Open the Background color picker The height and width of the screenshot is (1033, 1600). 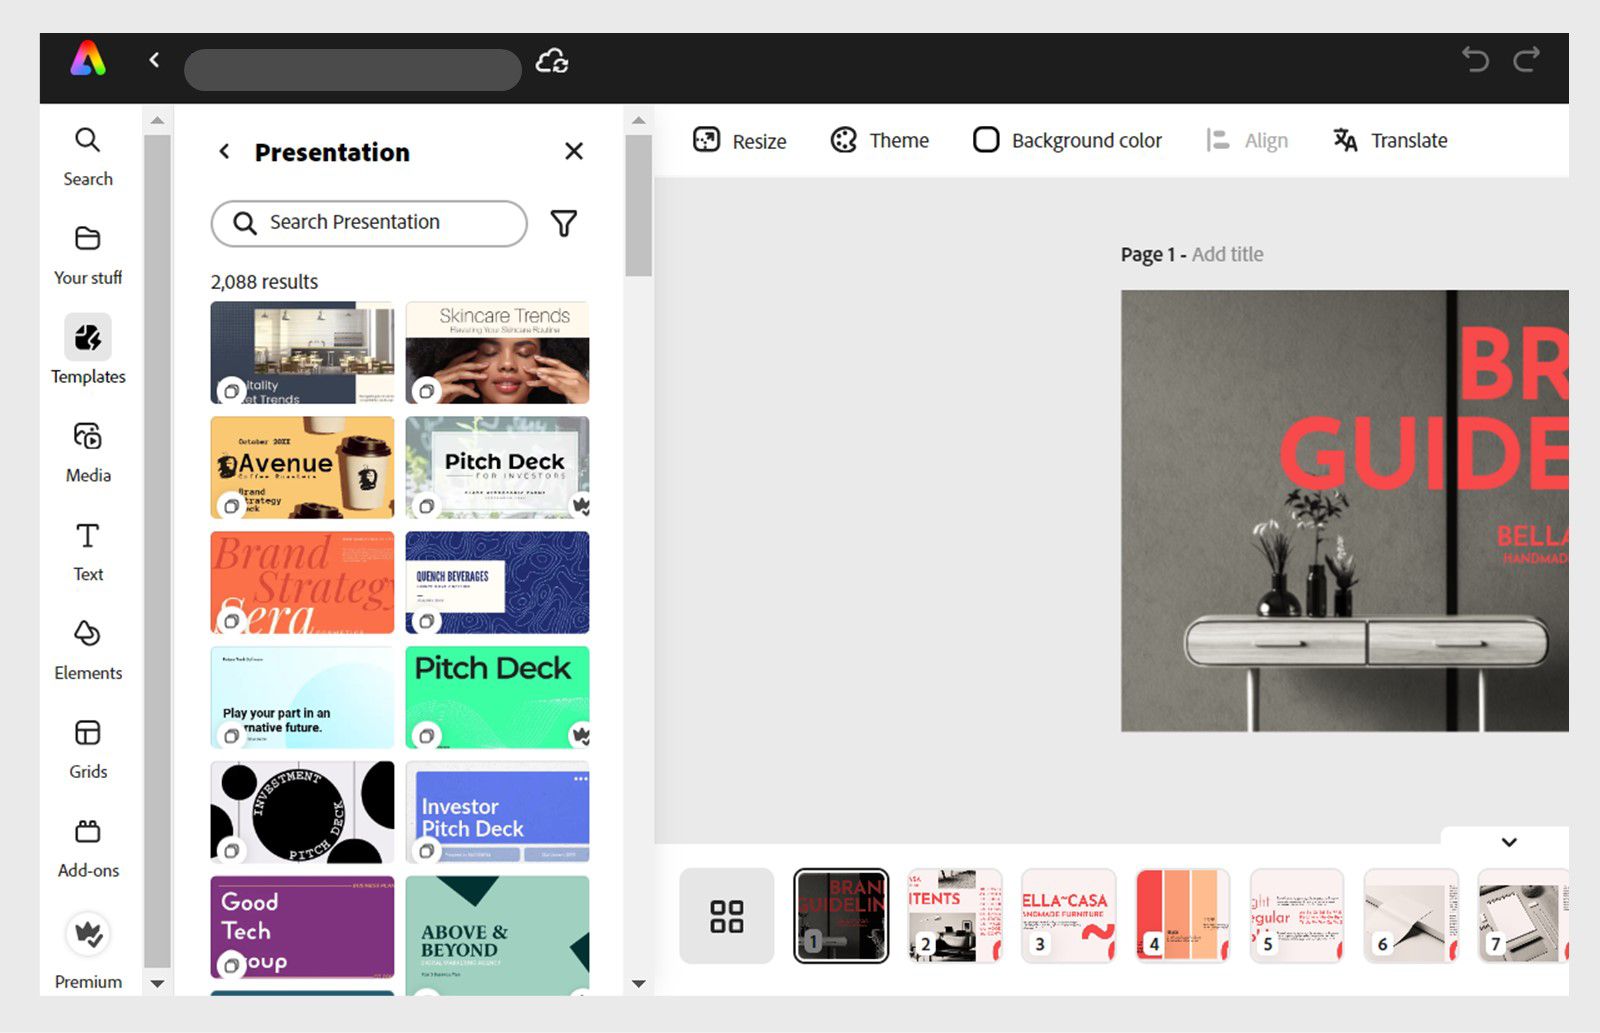tap(1067, 141)
